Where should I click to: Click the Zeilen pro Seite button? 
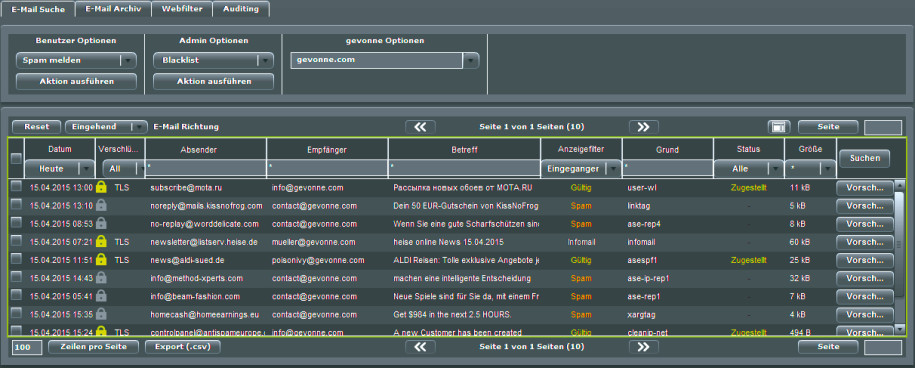click(x=93, y=347)
